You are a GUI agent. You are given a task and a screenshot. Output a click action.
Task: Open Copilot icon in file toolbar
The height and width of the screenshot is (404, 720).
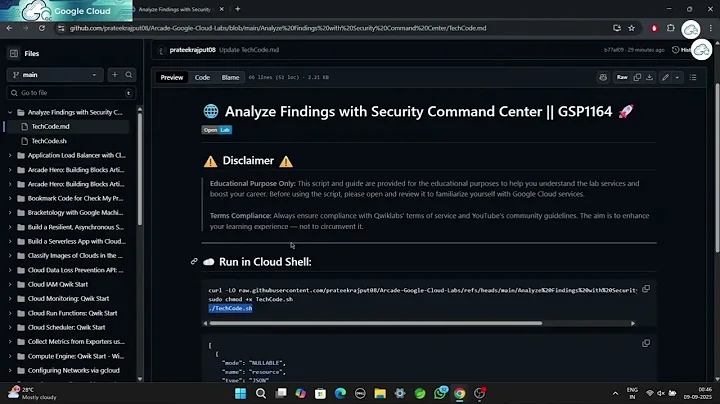click(603, 78)
